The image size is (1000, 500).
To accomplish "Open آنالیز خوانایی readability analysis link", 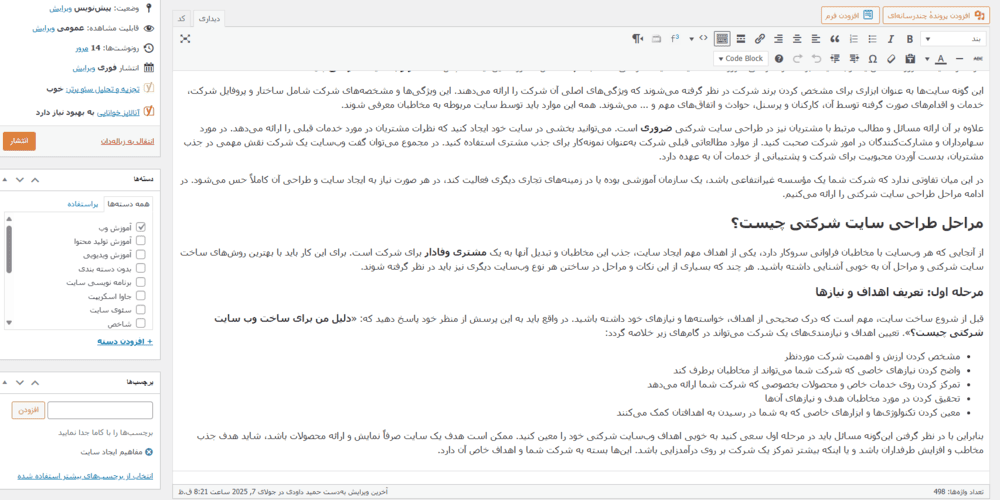I will (118, 112).
